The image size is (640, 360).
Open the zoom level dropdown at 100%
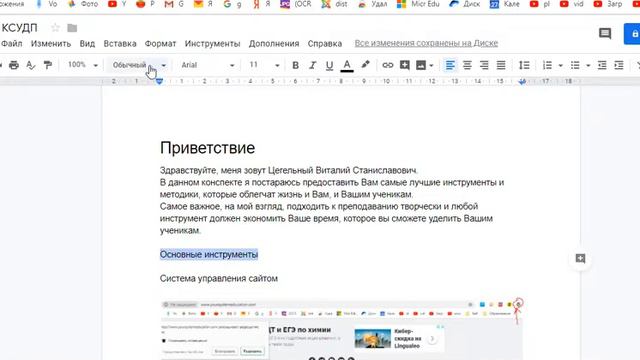click(83, 65)
